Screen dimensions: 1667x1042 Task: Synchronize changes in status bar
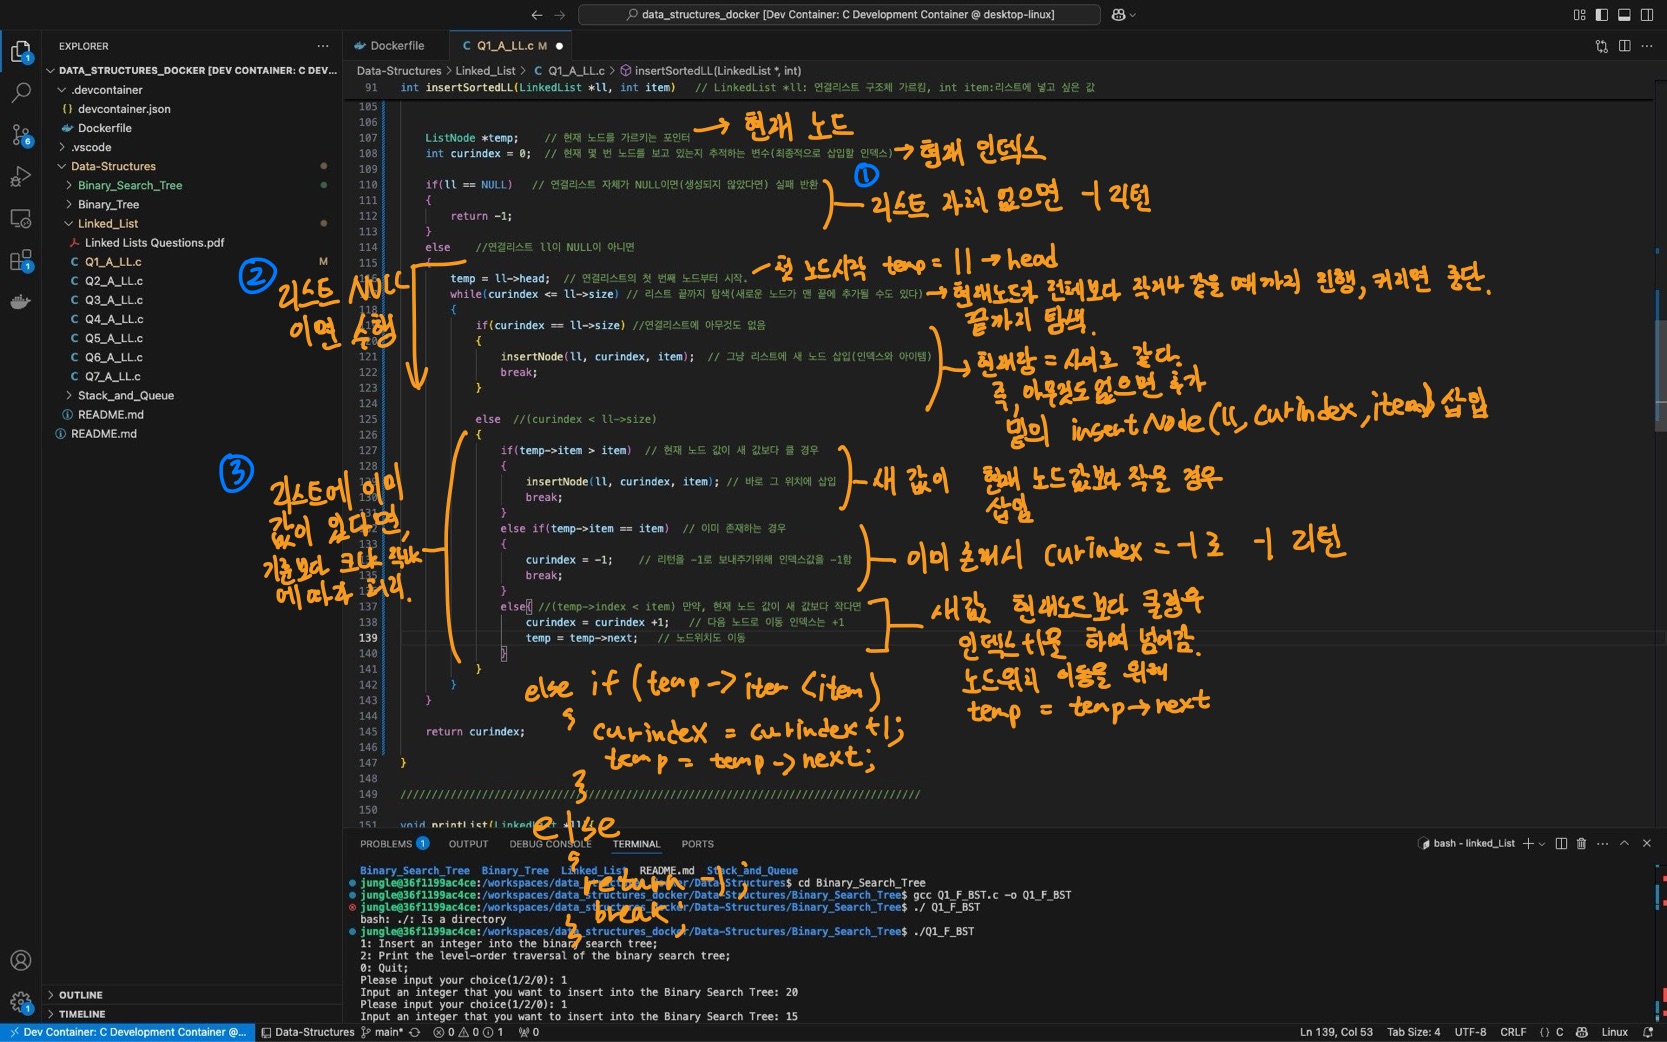pyautogui.click(x=414, y=1032)
